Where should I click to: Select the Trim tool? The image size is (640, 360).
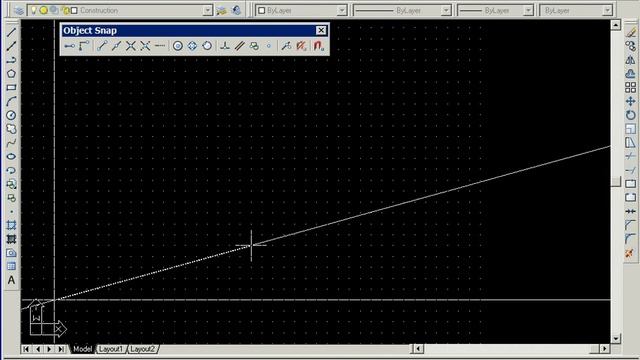630,156
